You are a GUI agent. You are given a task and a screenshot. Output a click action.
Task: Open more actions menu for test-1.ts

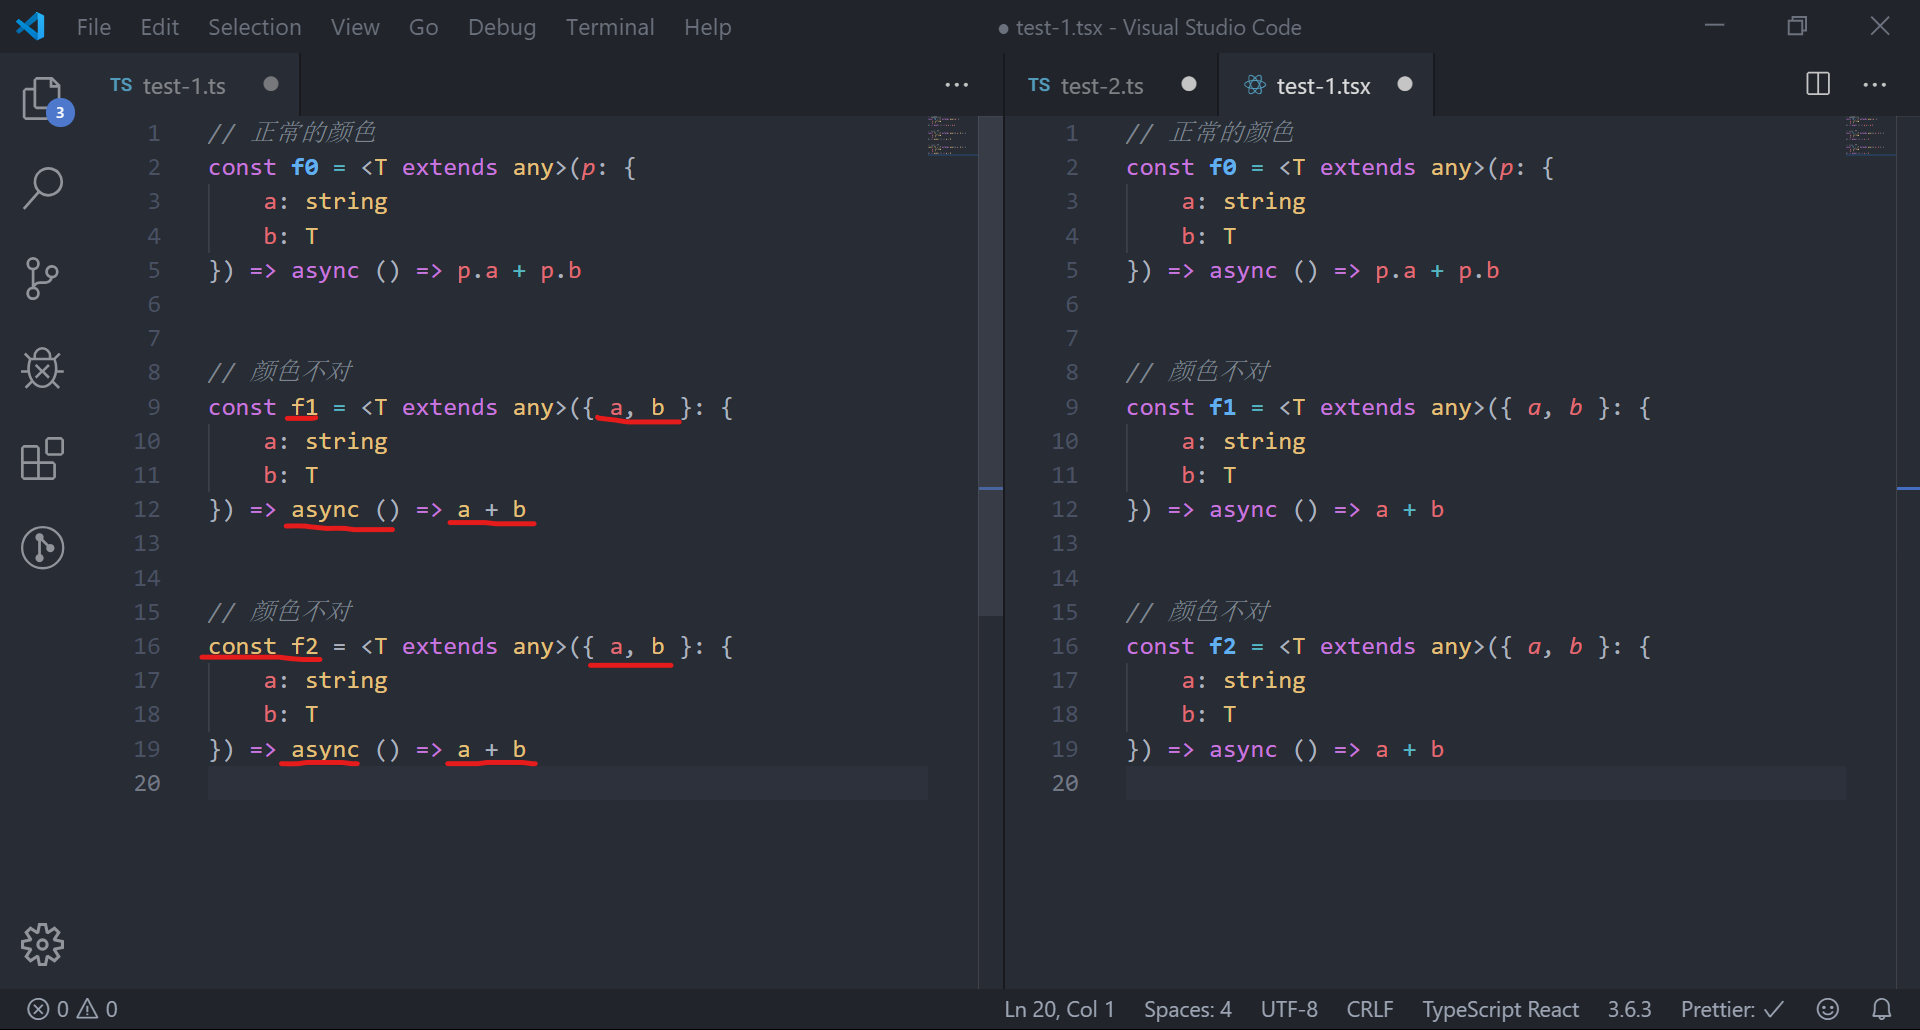tap(957, 85)
